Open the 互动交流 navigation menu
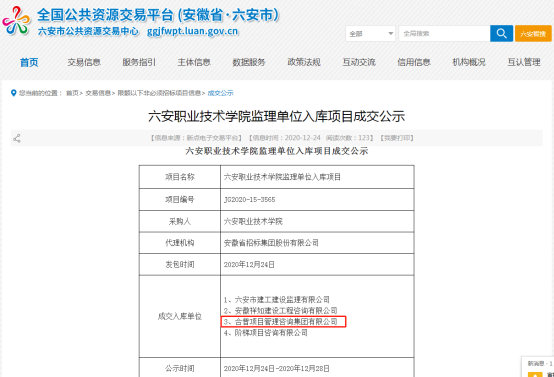The image size is (554, 377). (359, 63)
